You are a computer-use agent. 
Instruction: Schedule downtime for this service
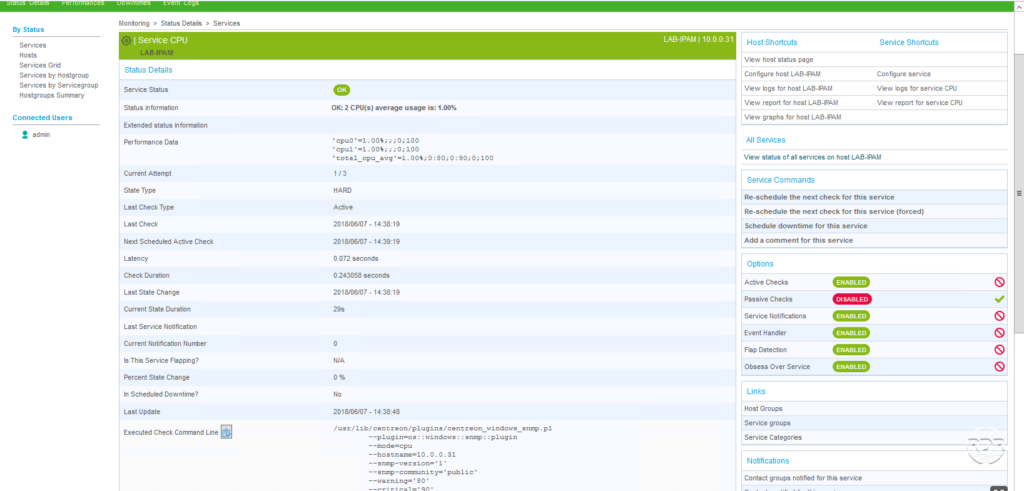(x=806, y=226)
